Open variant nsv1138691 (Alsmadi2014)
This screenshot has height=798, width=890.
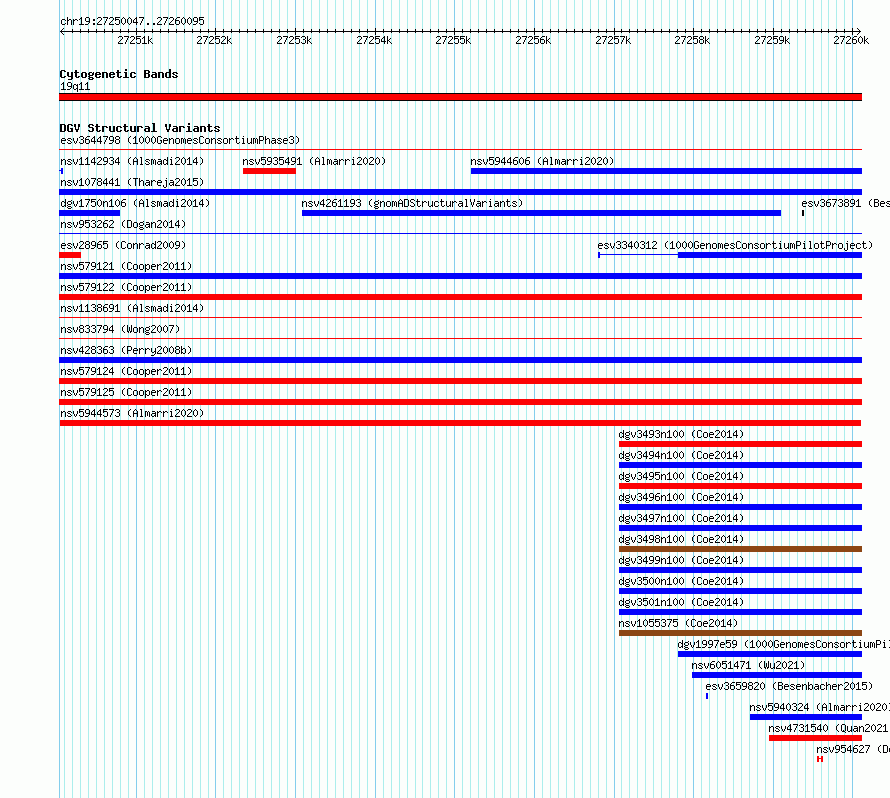[132, 308]
